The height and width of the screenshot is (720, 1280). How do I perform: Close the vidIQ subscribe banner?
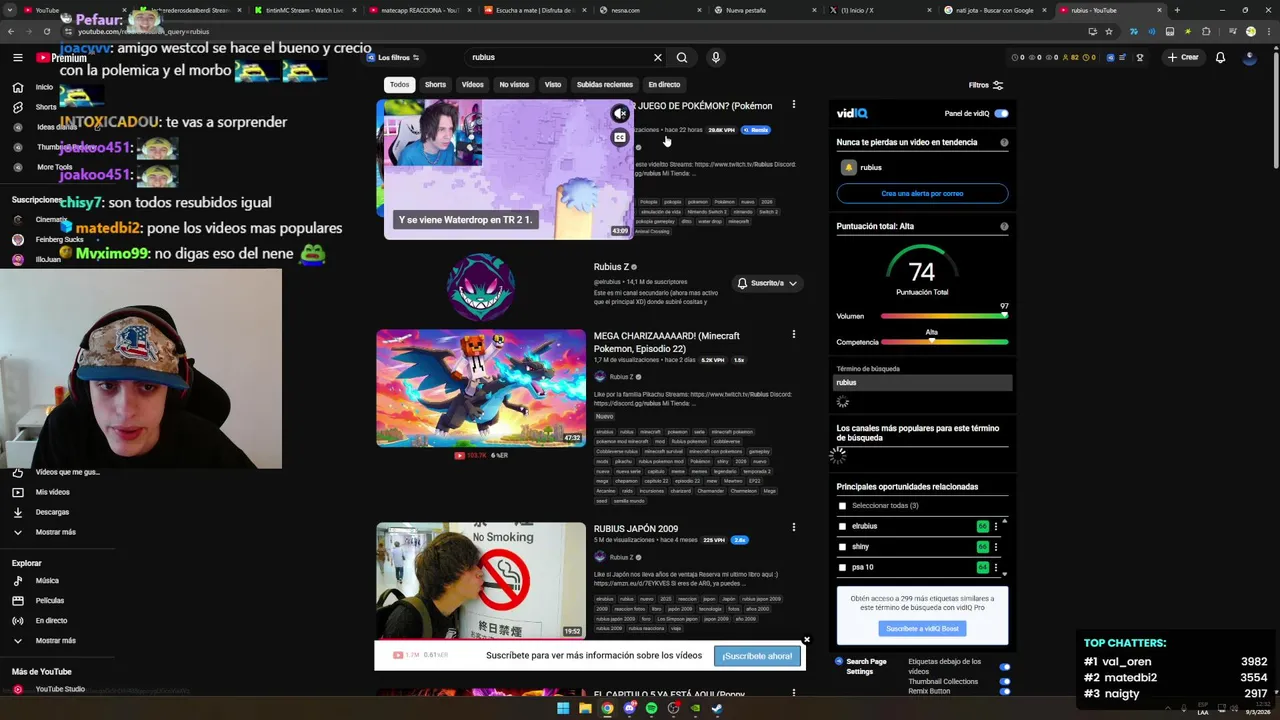tap(806, 640)
